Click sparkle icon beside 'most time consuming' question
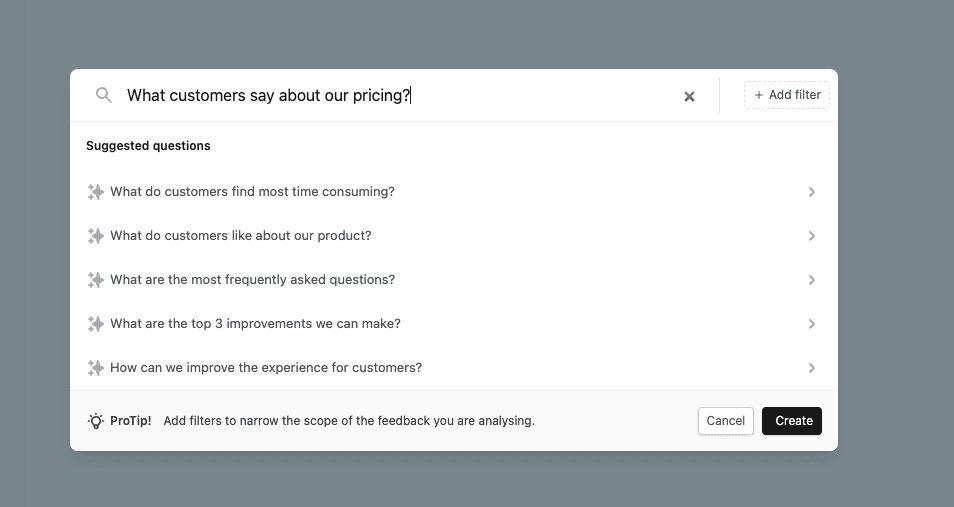The image size is (954, 507). [96, 192]
